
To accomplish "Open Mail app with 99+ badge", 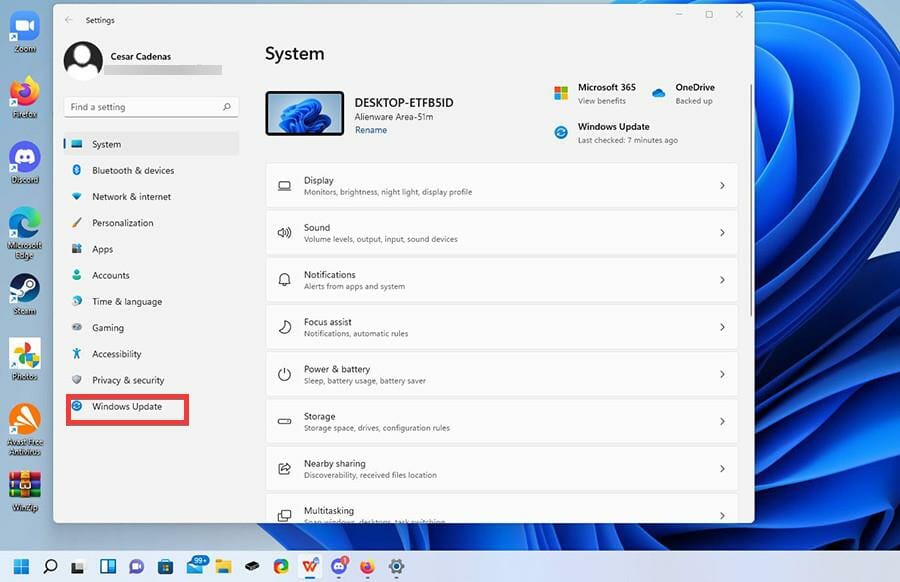I will [196, 565].
